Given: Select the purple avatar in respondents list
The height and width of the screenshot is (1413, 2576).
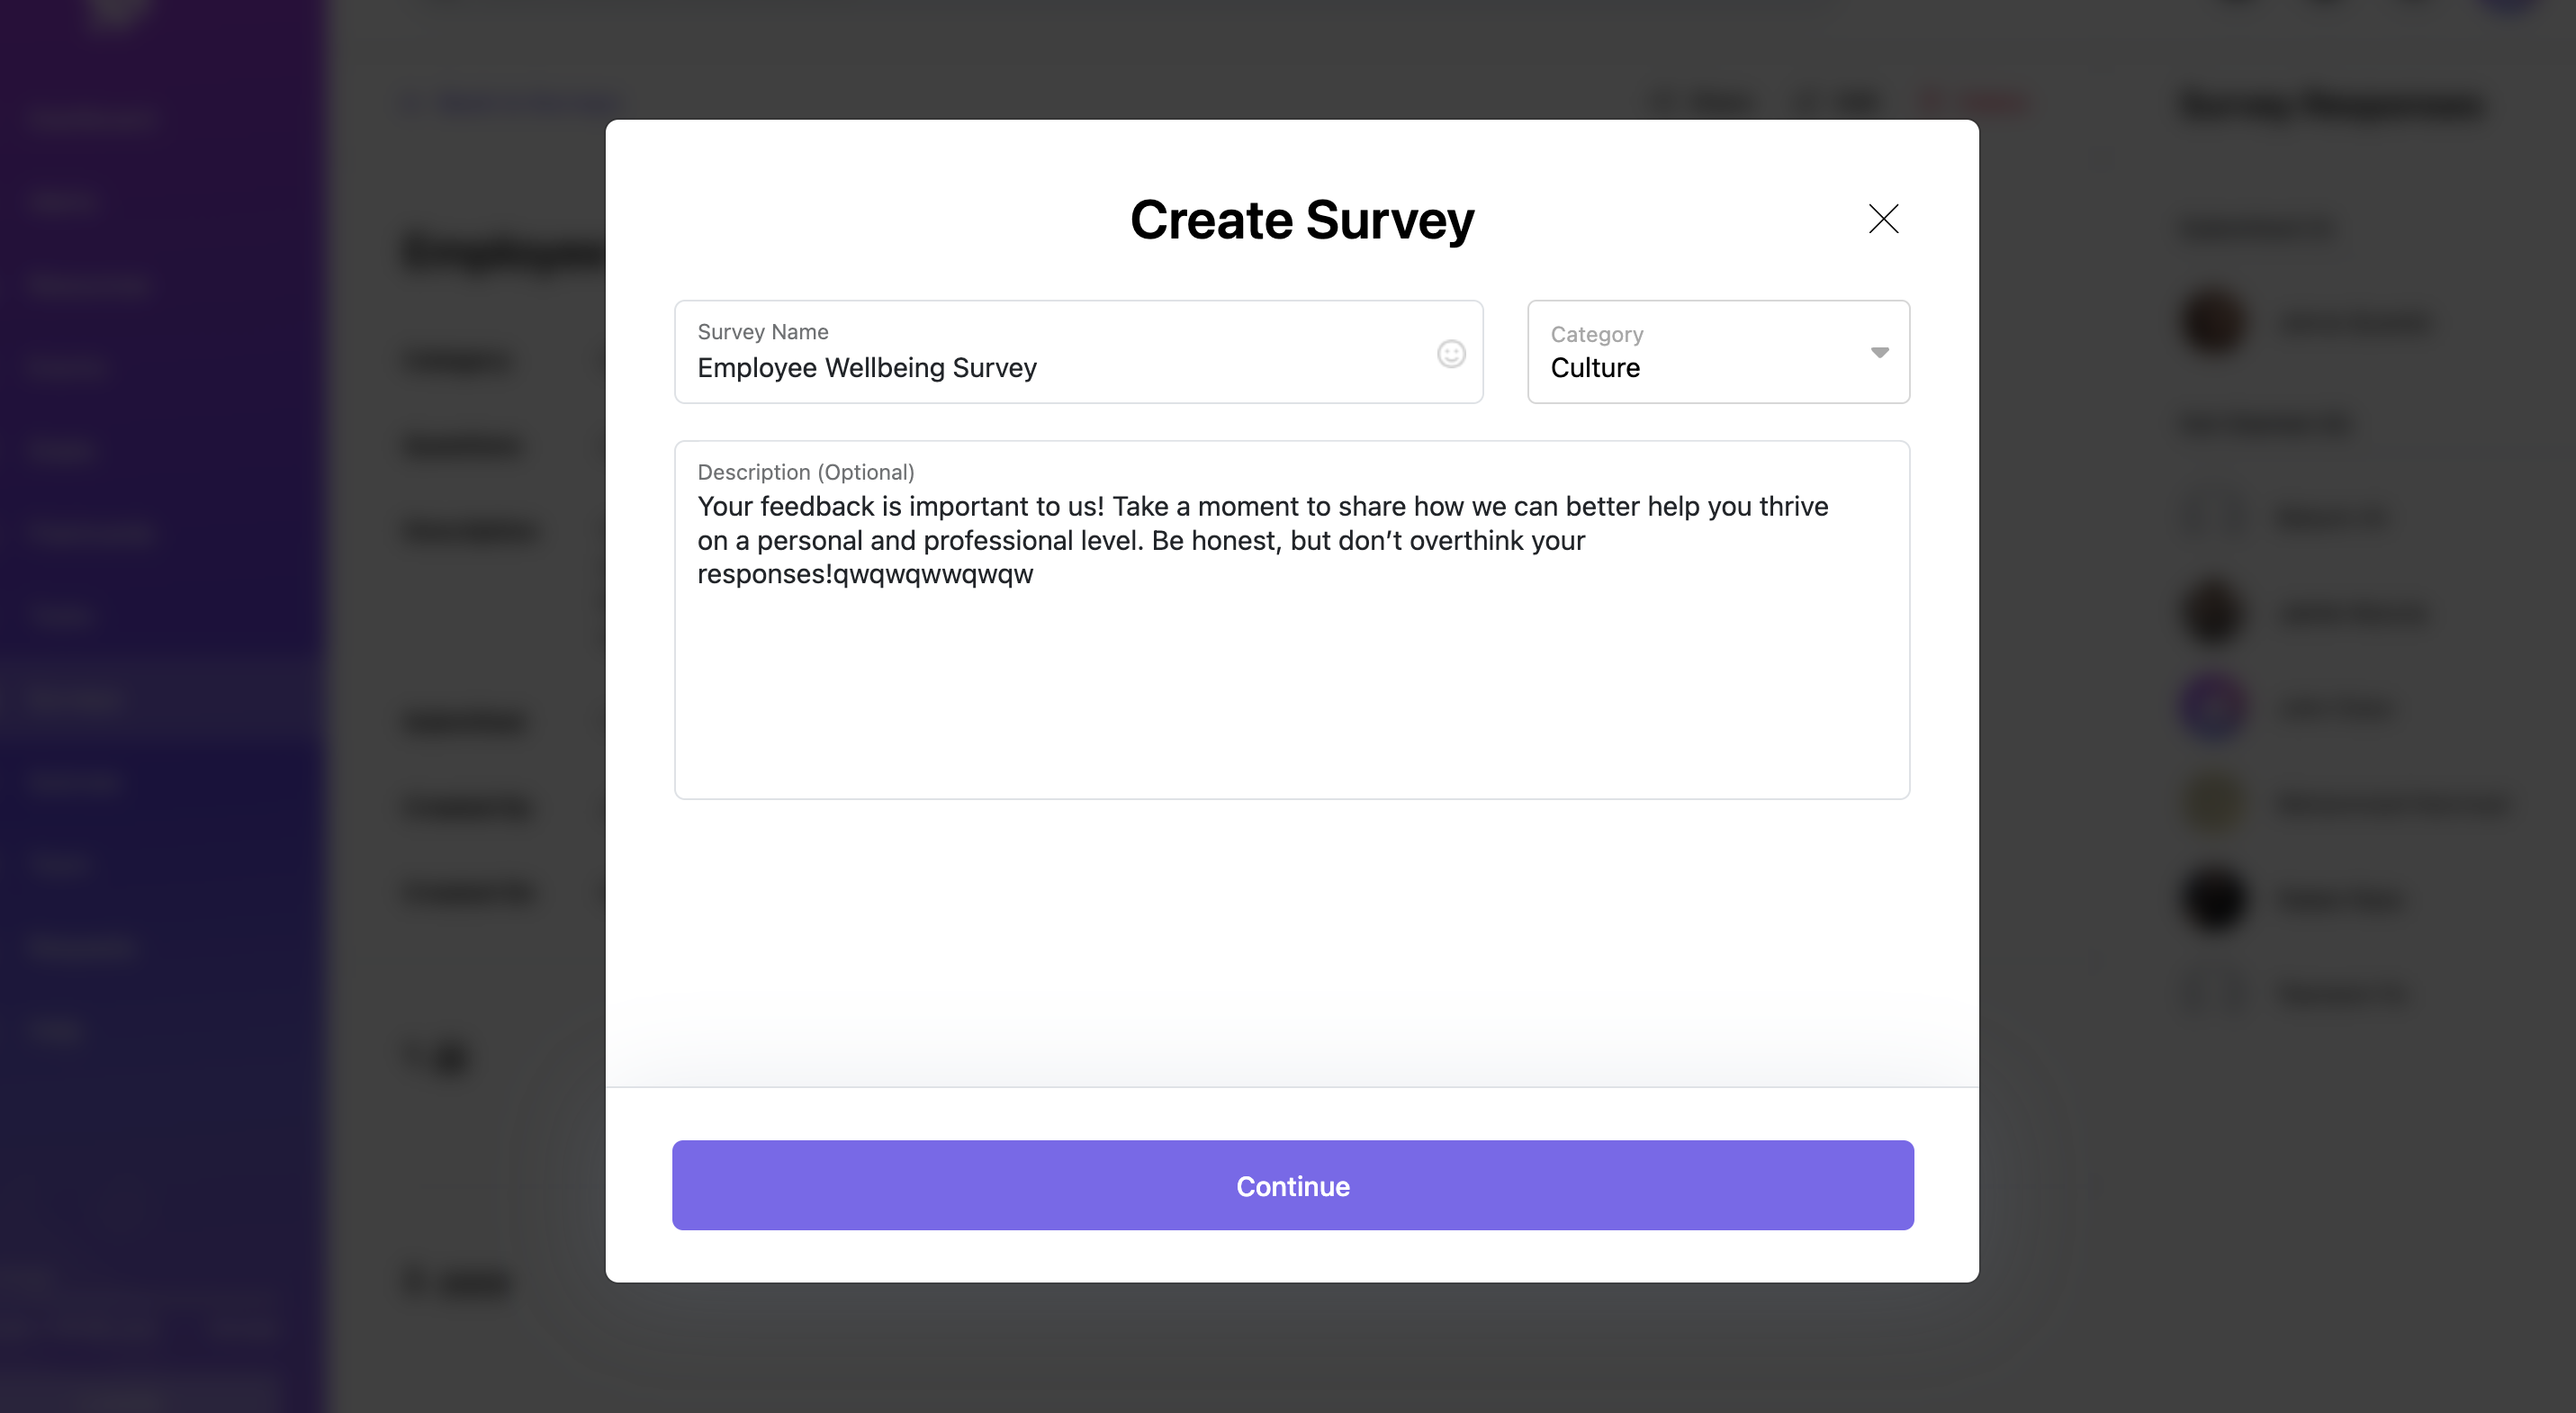Looking at the screenshot, I should (2214, 707).
